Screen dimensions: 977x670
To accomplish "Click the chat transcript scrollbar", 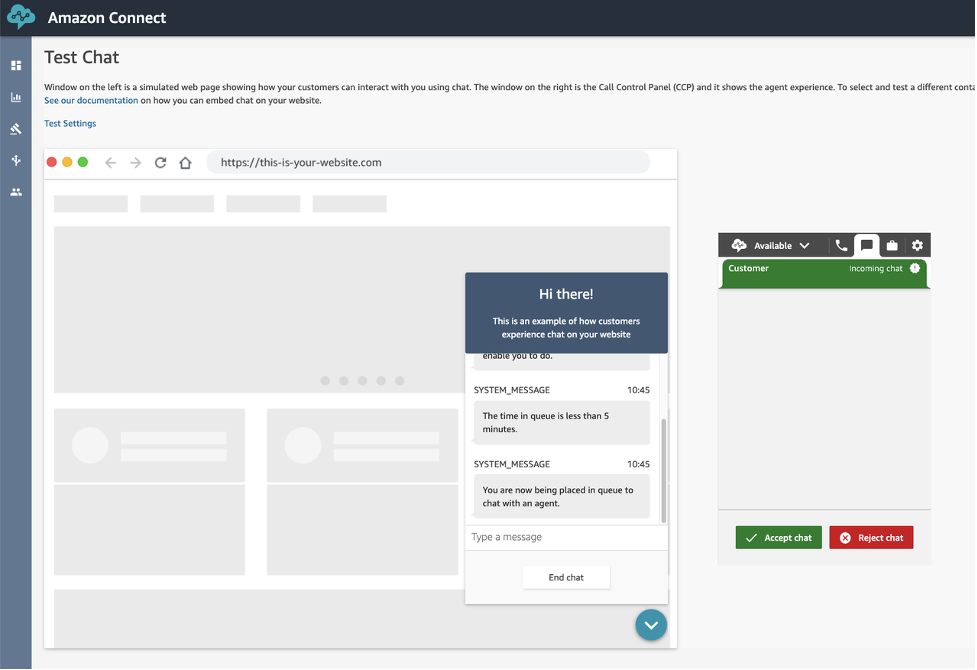I will tap(664, 471).
